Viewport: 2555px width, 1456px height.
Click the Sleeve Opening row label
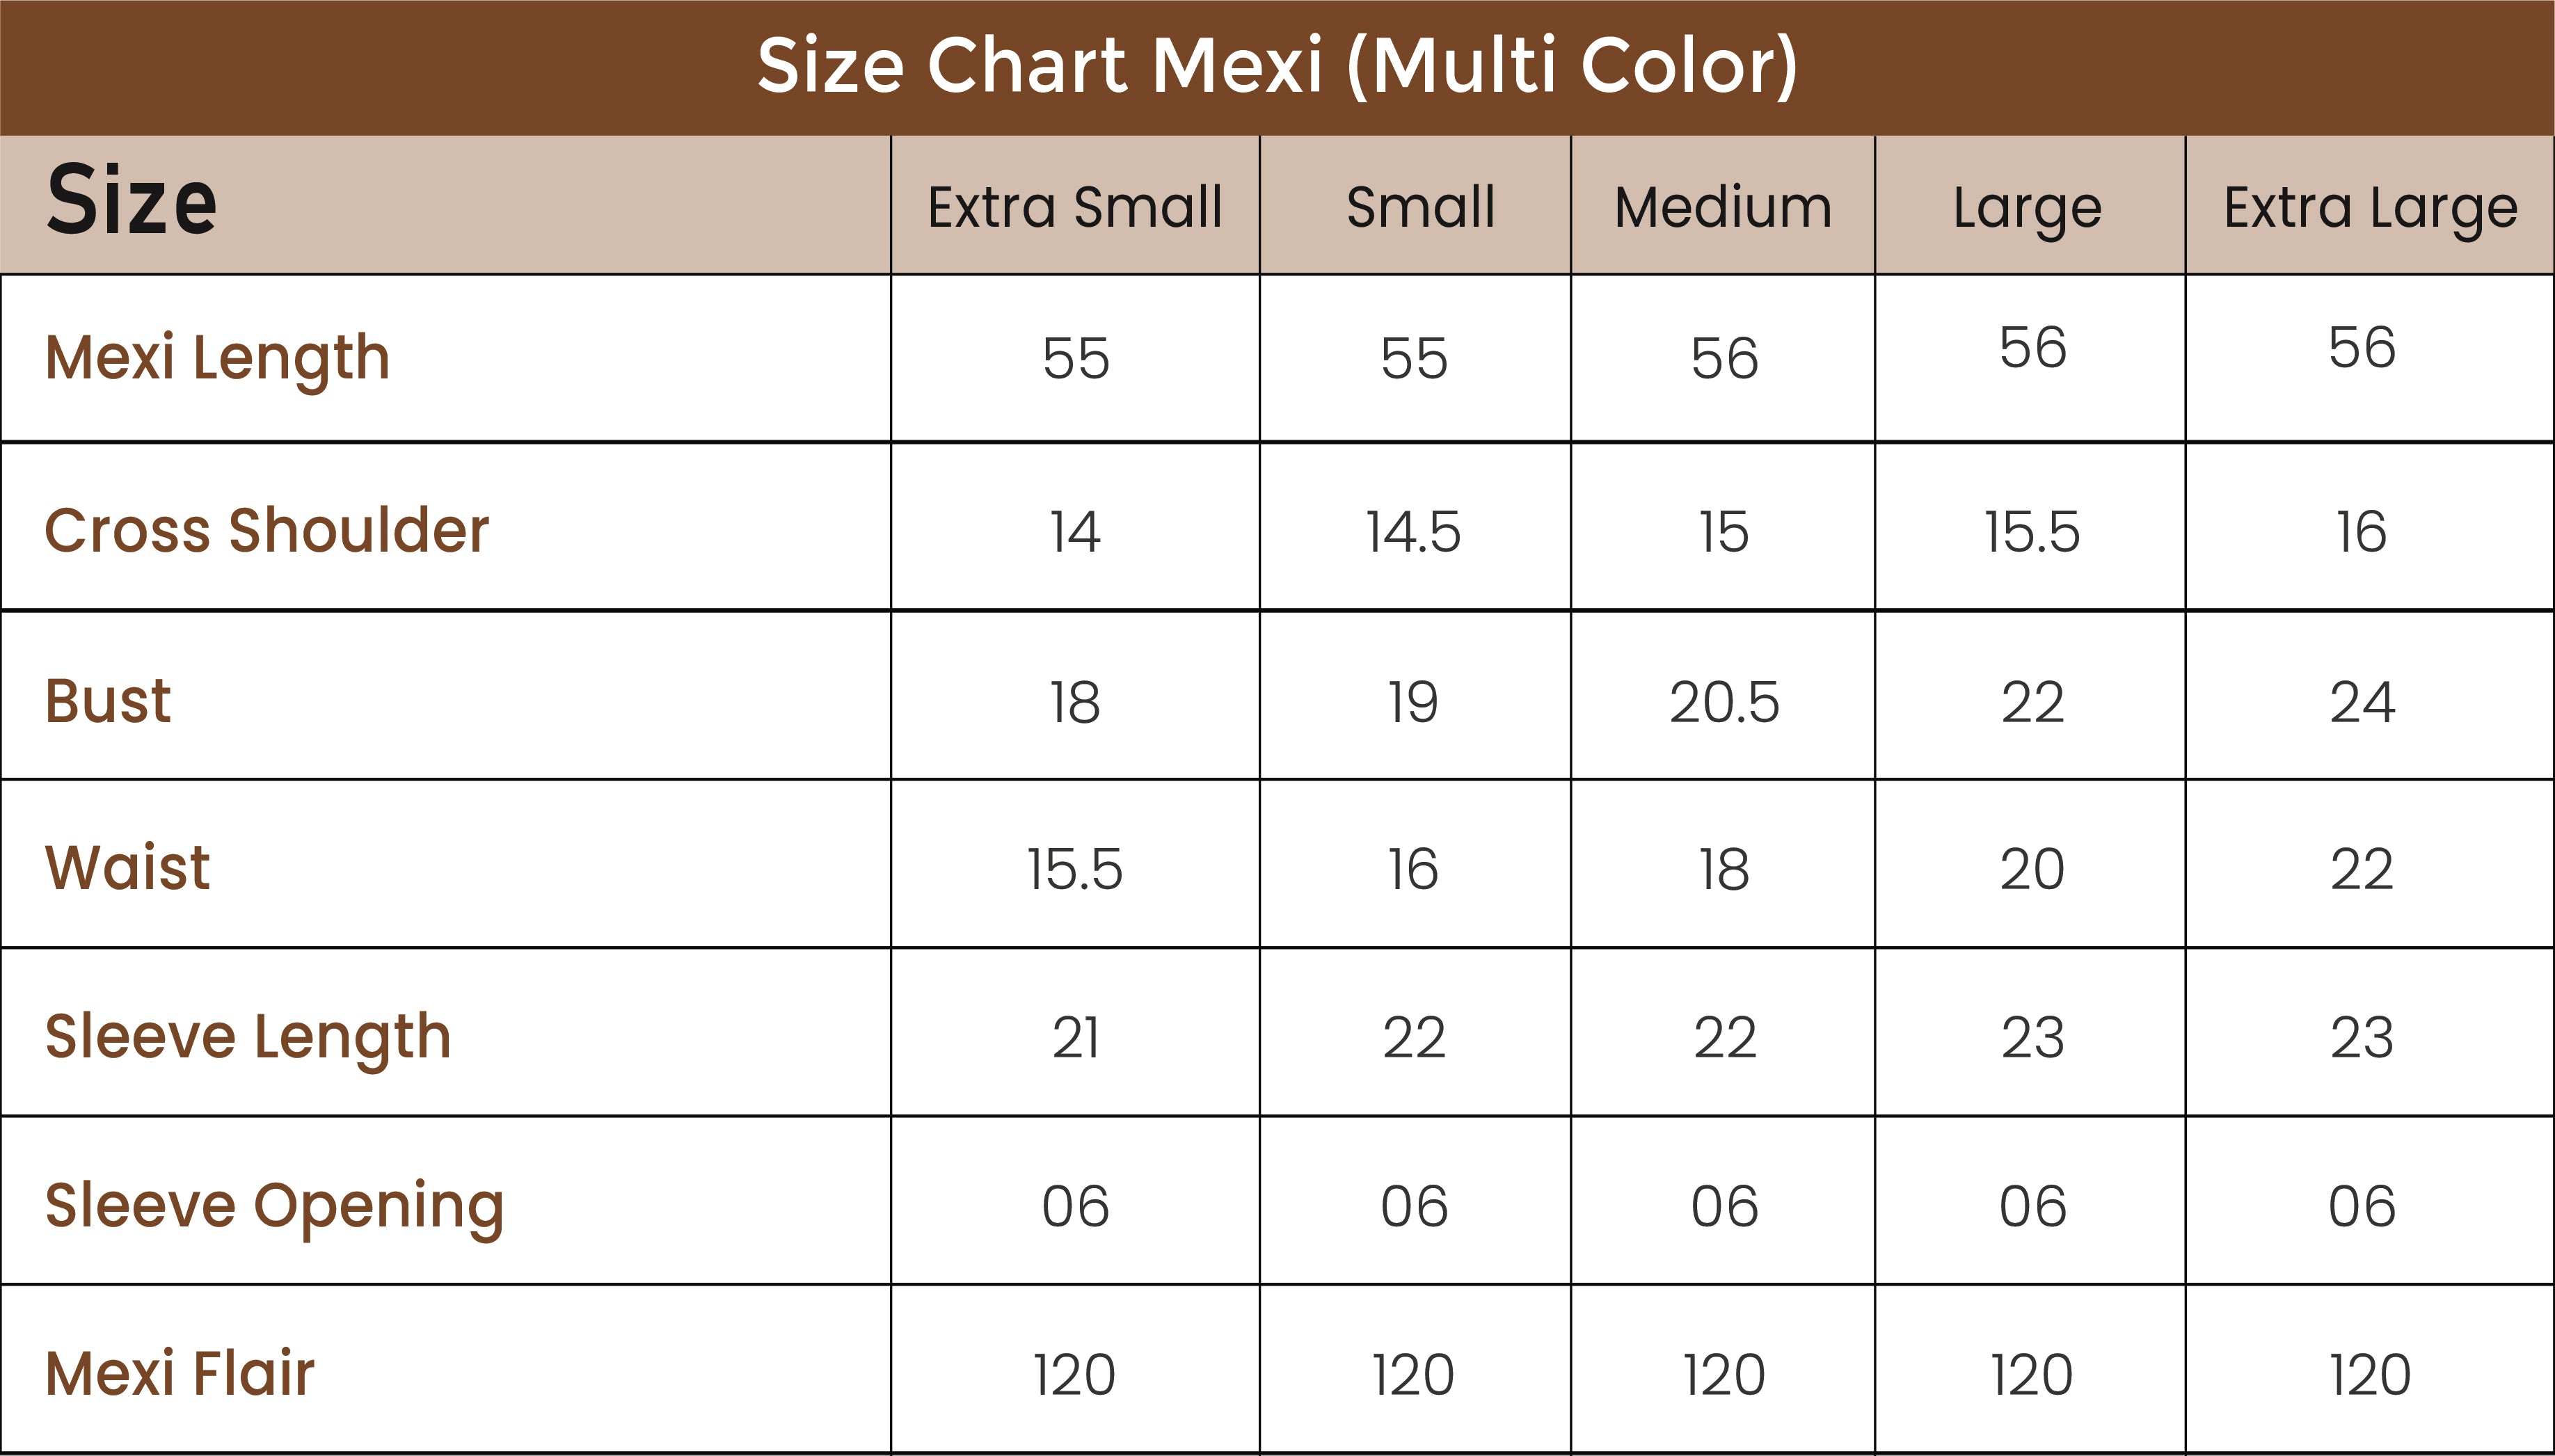(x=274, y=1205)
